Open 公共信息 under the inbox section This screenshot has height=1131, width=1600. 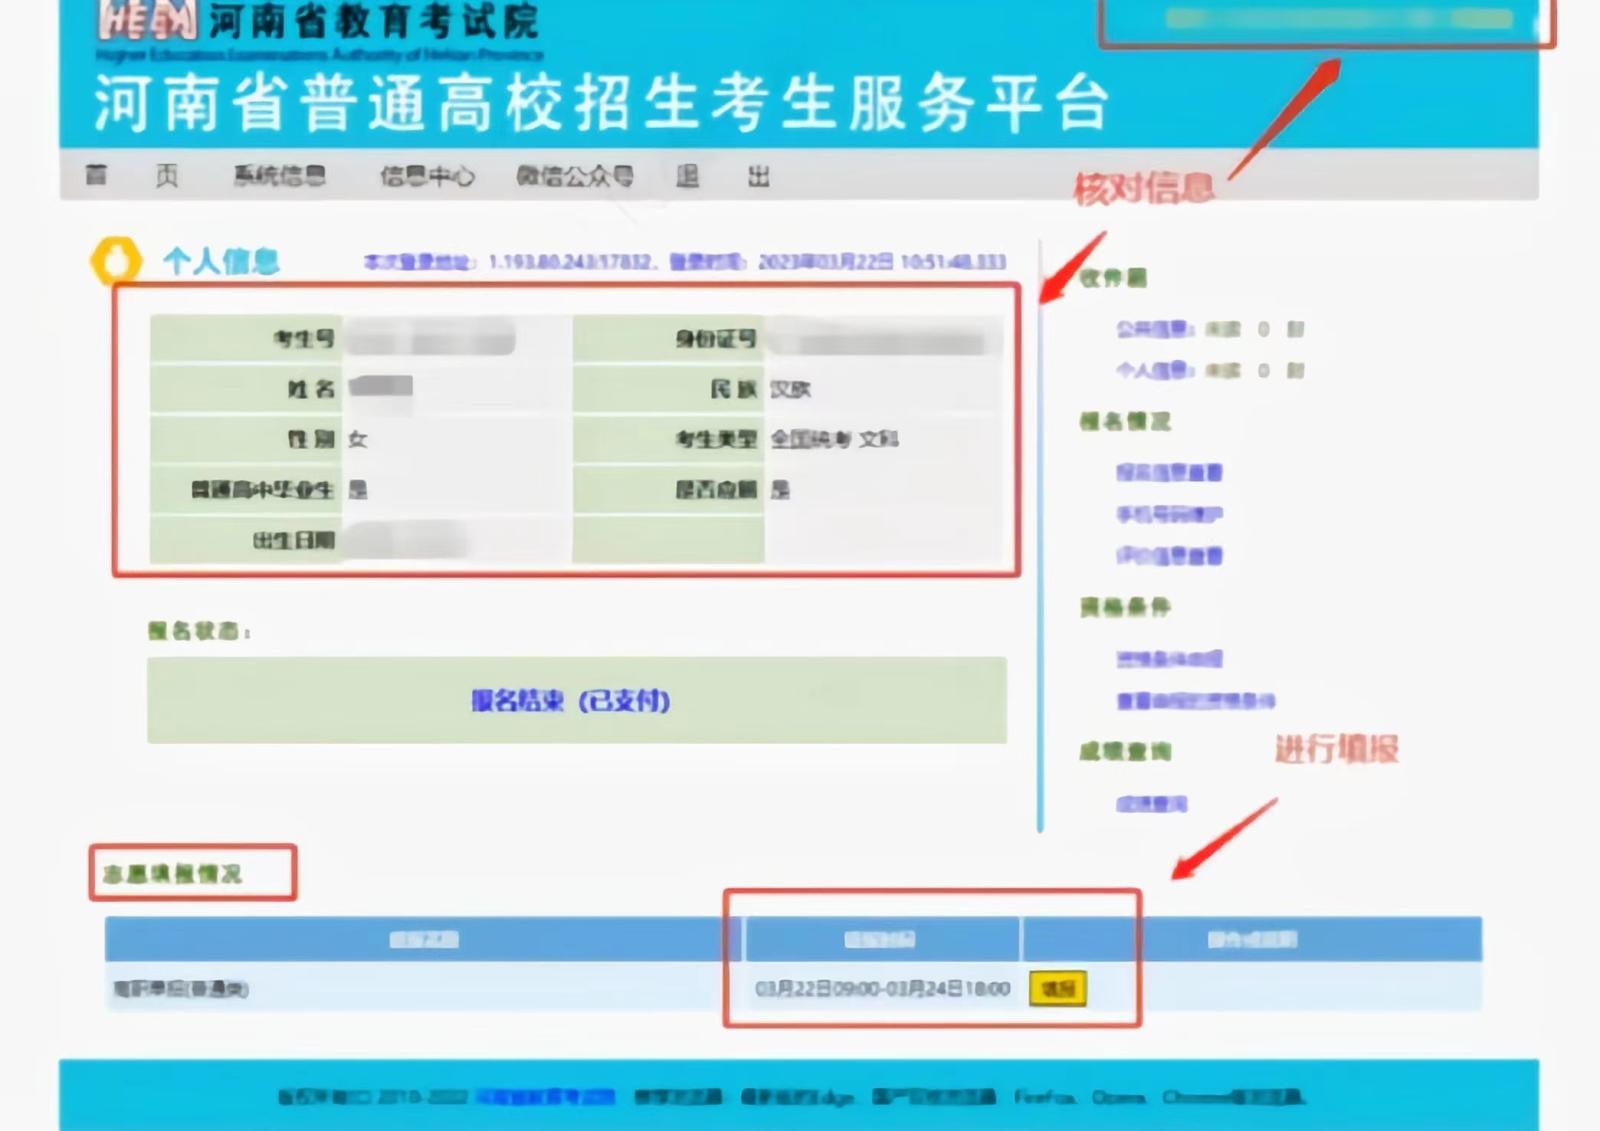1152,329
